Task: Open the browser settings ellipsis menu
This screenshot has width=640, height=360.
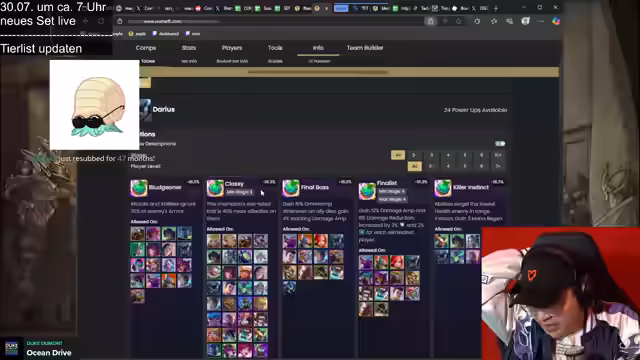Action: pos(540,21)
